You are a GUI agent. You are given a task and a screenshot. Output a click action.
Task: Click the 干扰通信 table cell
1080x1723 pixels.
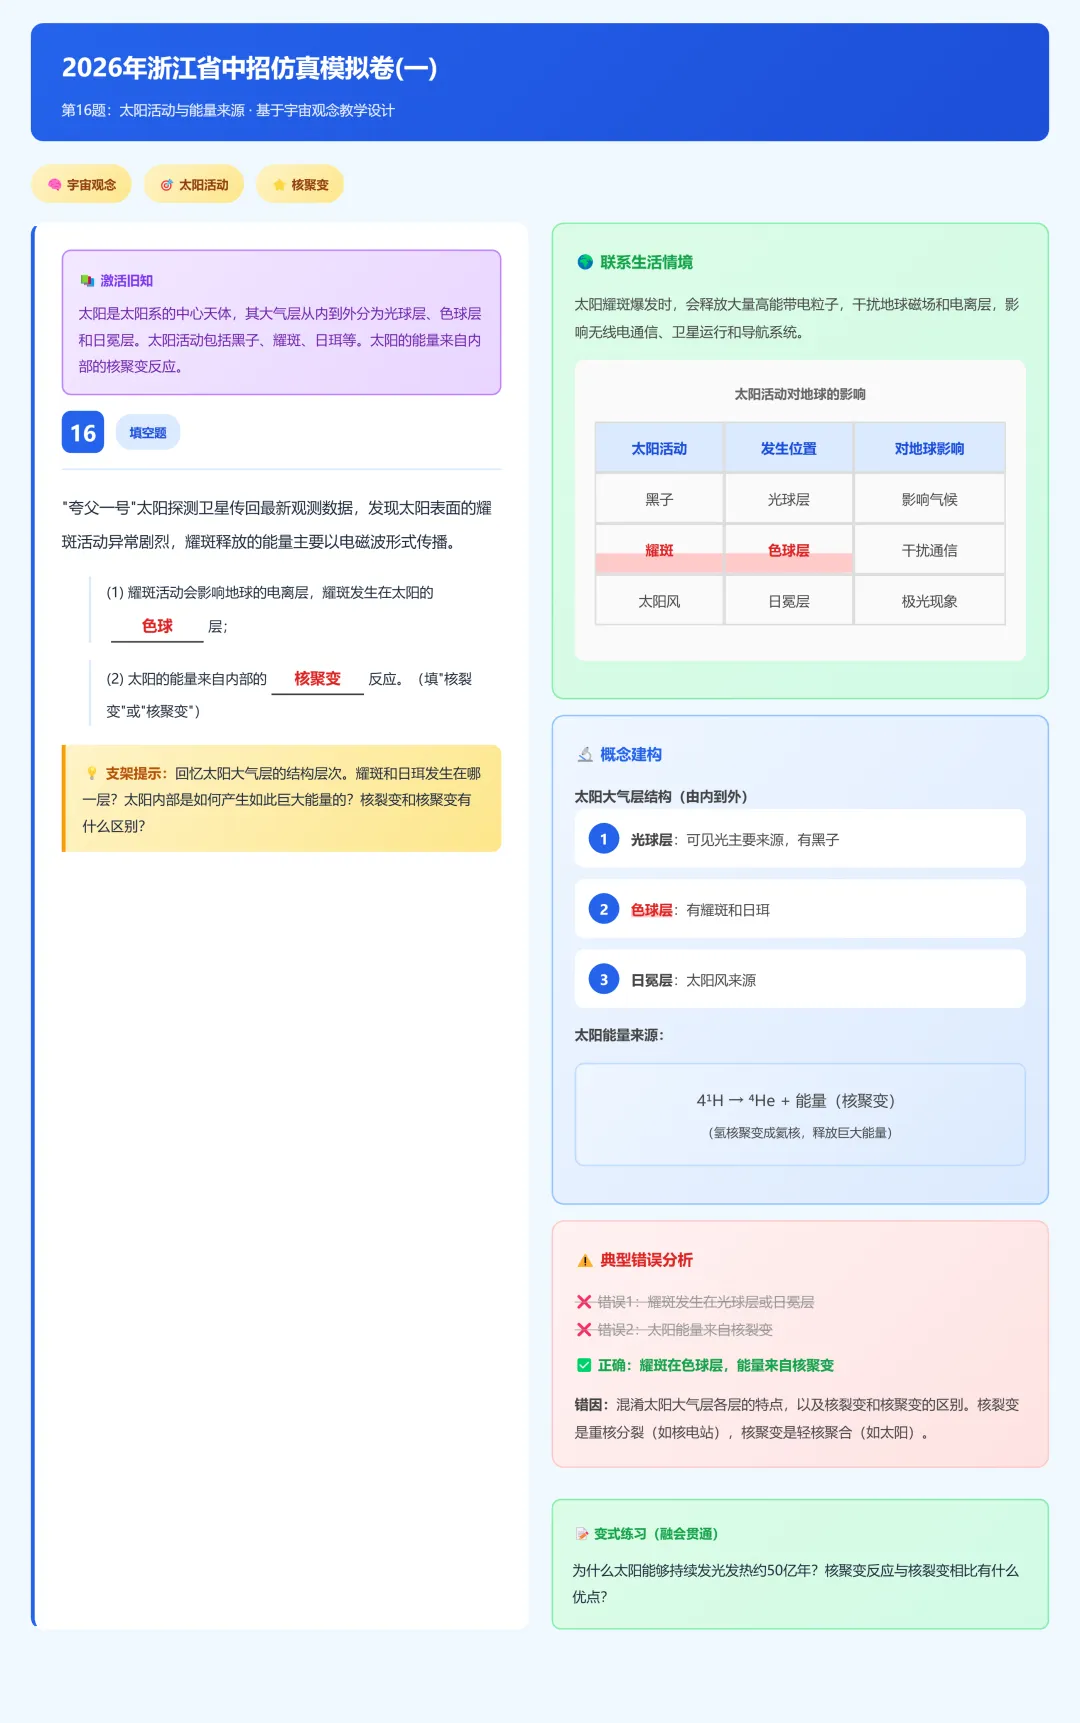(929, 550)
